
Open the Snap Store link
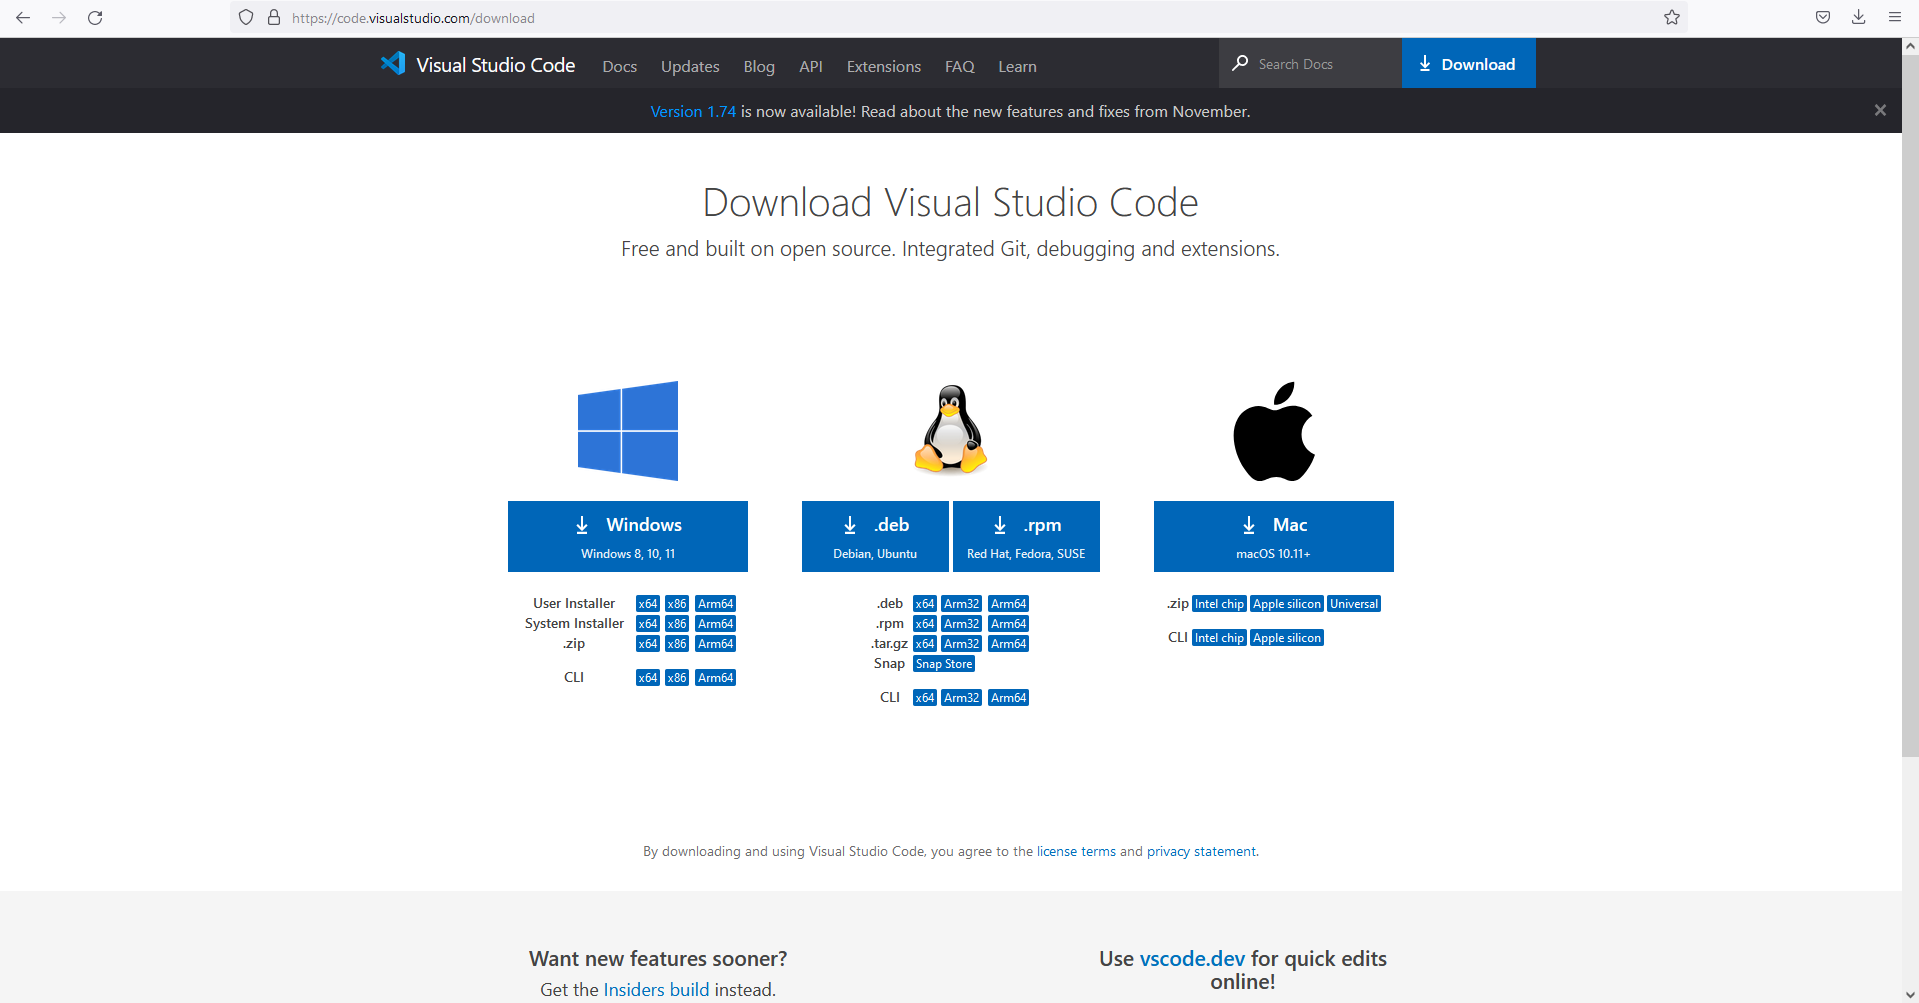tap(944, 664)
